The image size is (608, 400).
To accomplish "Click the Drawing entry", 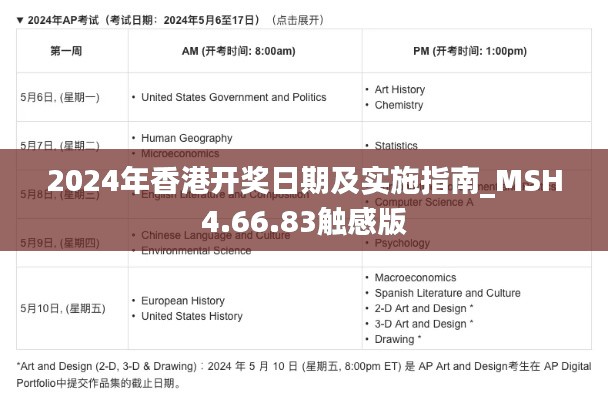I will 398,340.
